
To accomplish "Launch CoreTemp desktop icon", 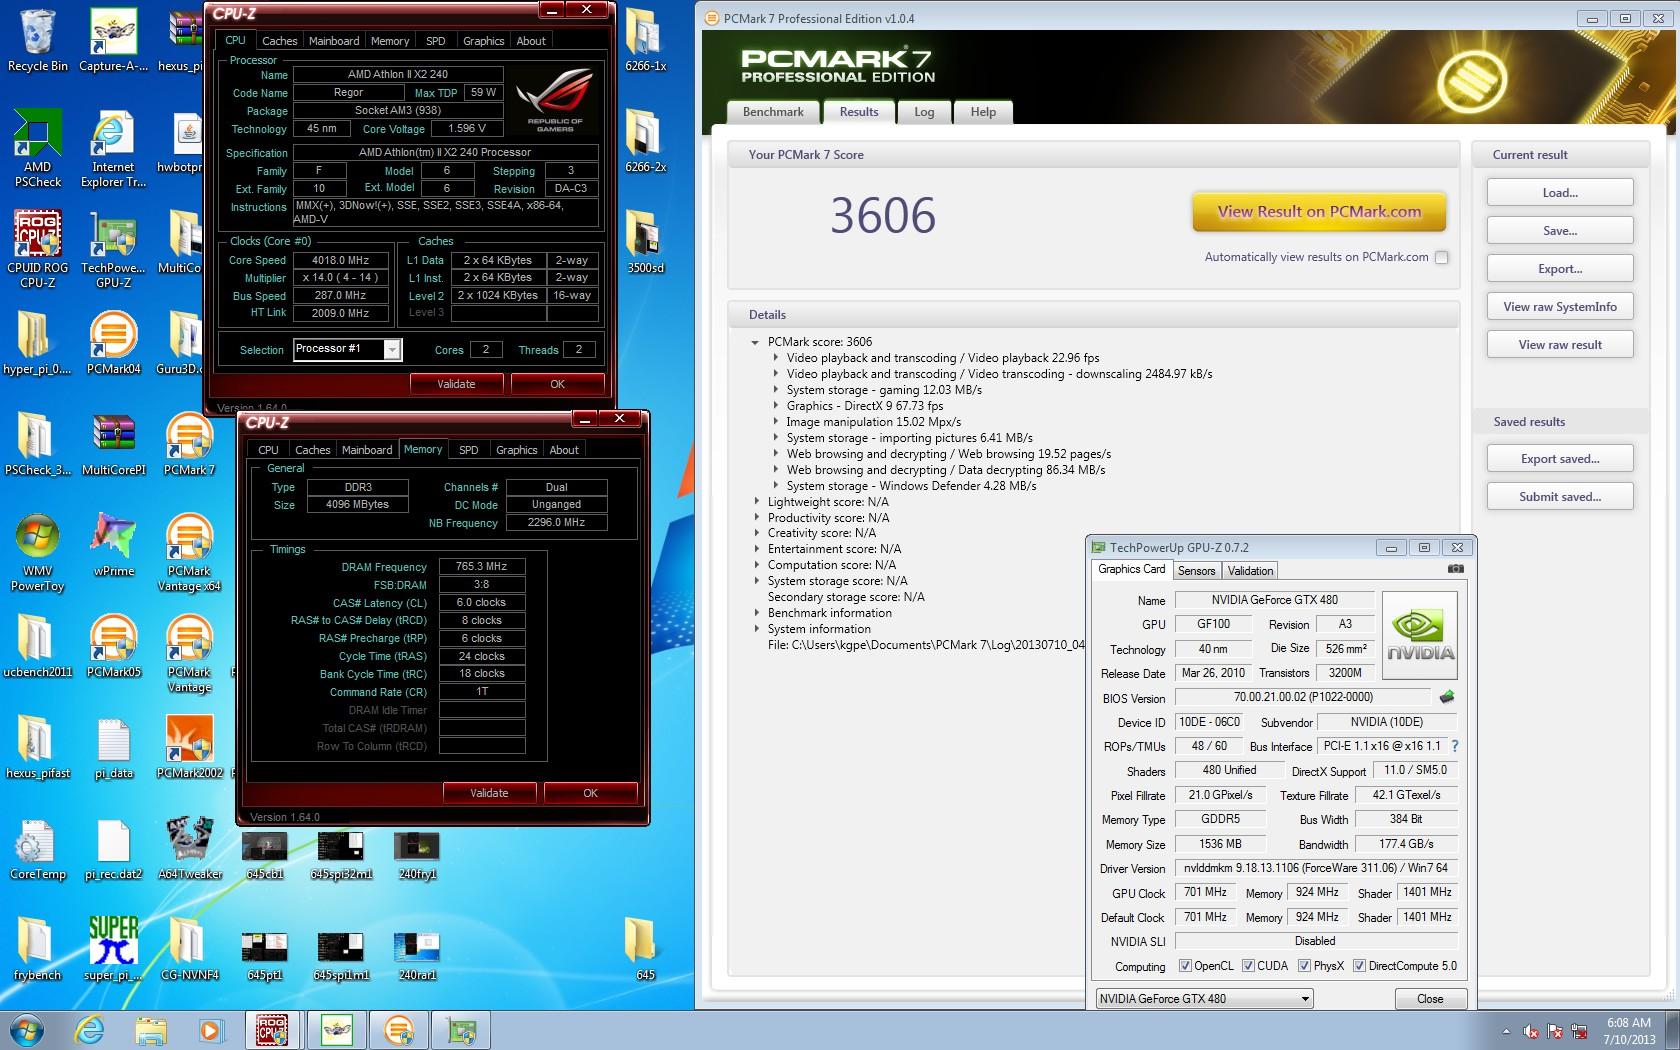I will pyautogui.click(x=38, y=848).
